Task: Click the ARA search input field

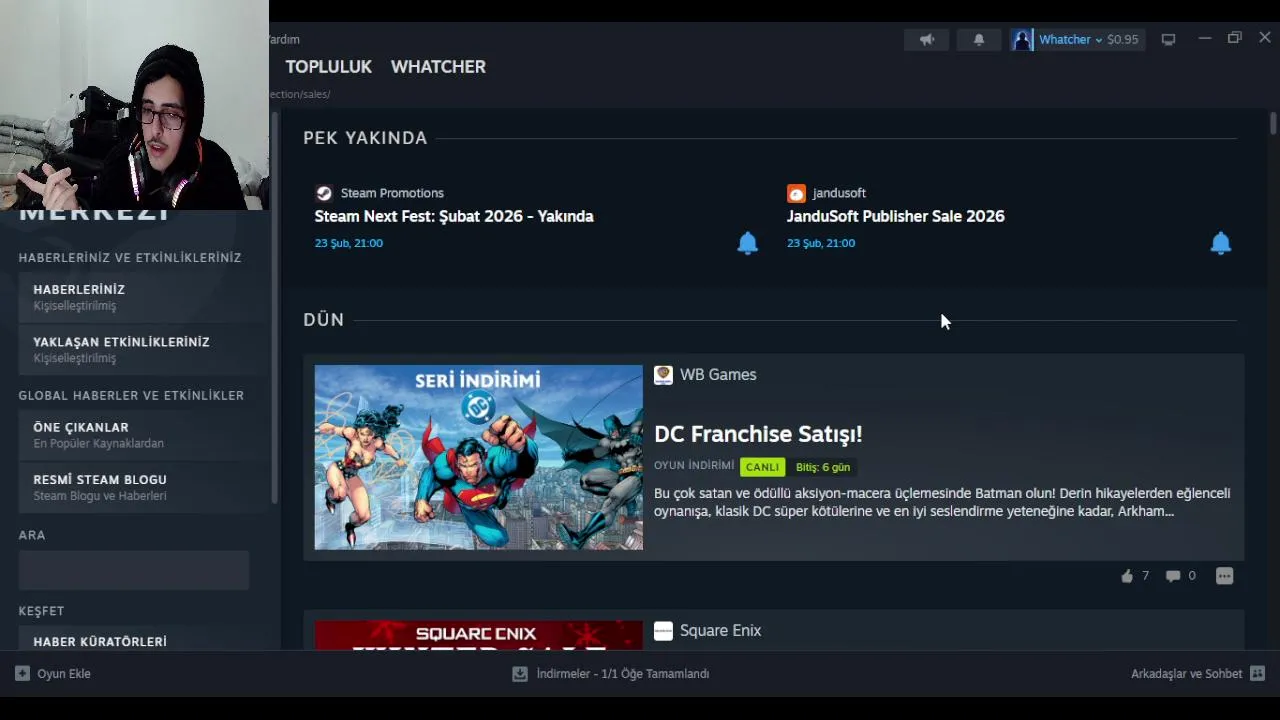Action: click(x=133, y=570)
